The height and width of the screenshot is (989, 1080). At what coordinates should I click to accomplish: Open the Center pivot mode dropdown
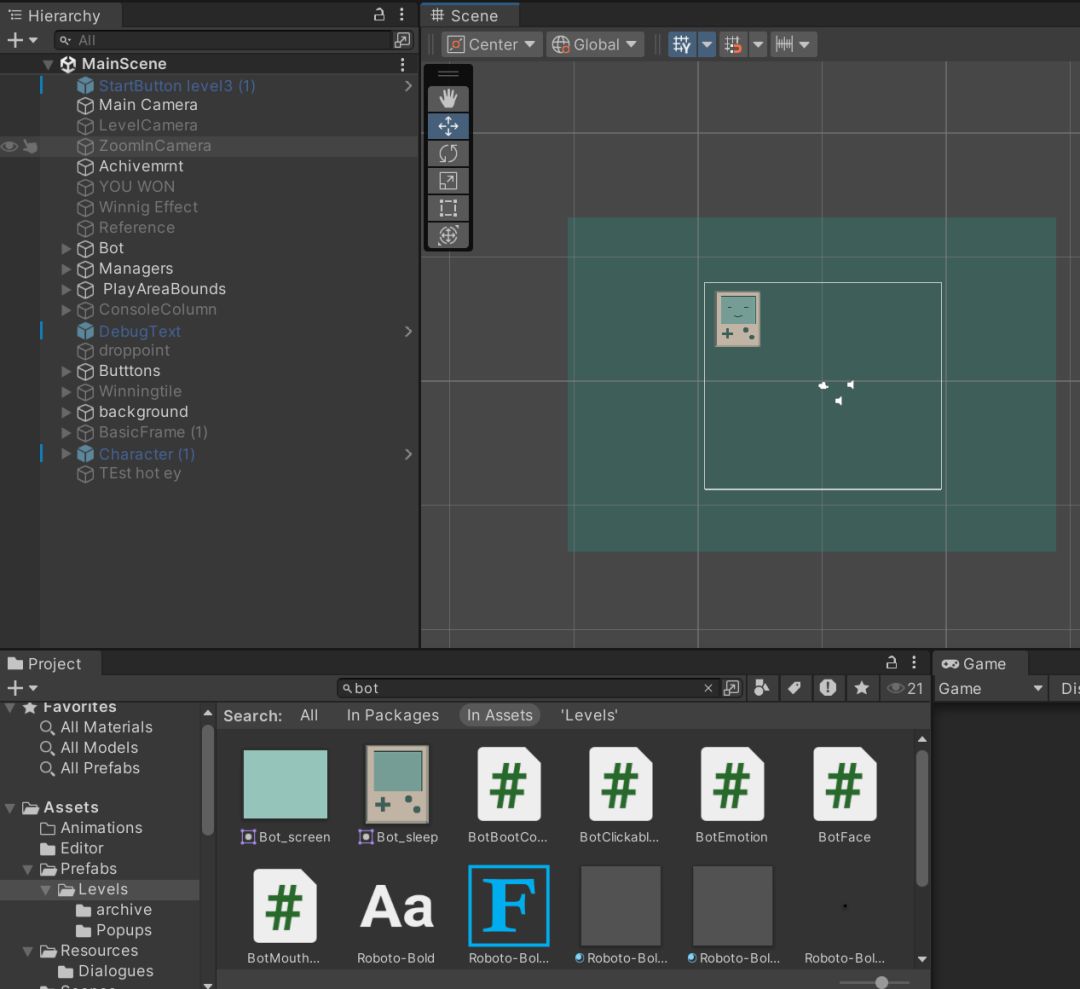492,44
